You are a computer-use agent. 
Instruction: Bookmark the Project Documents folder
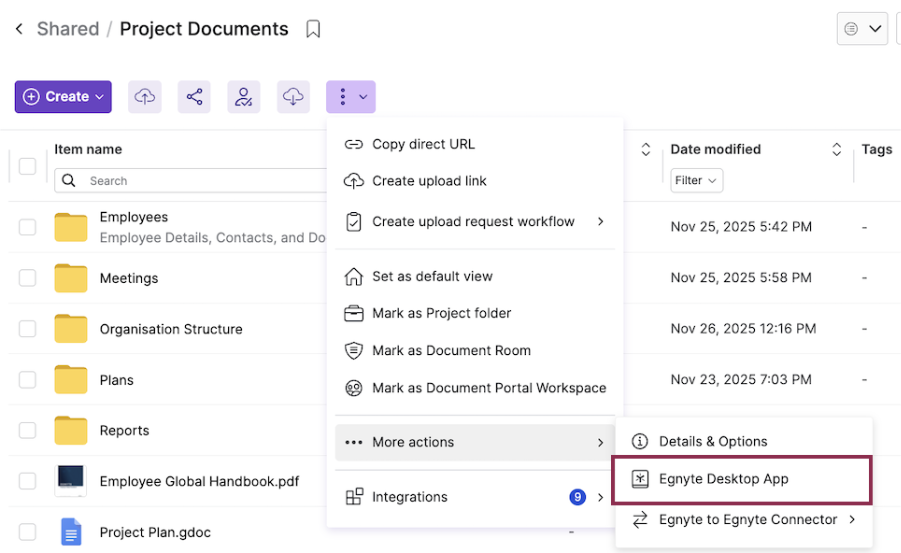[x=313, y=29]
